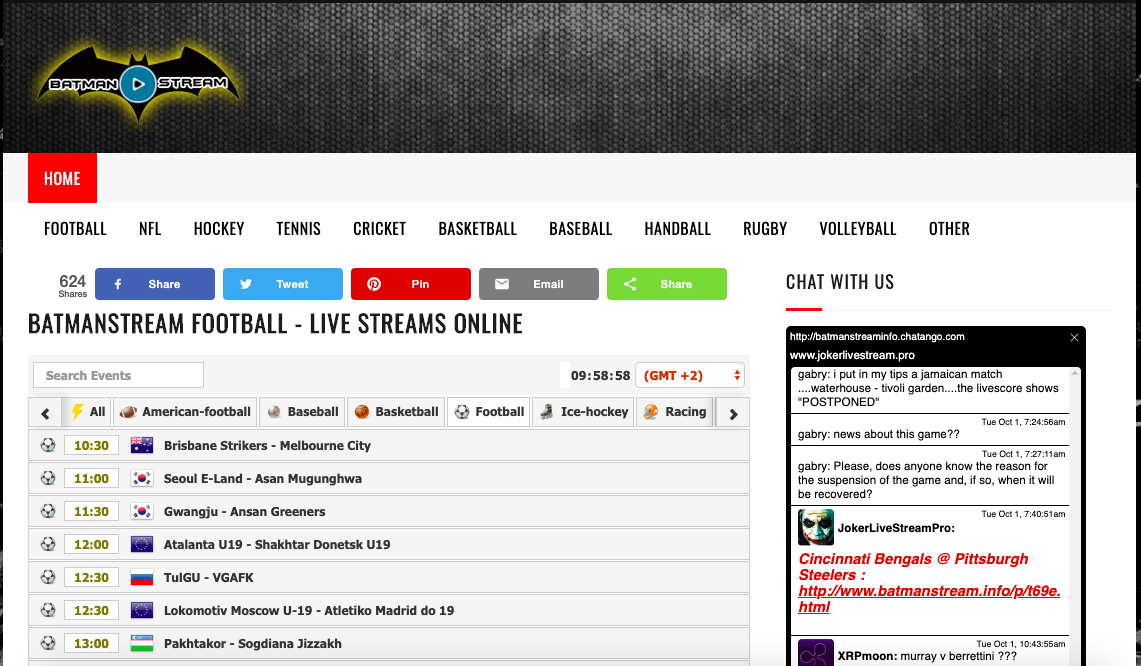Open the NFL menu
Viewport: 1141px width, 666px height.
click(150, 229)
